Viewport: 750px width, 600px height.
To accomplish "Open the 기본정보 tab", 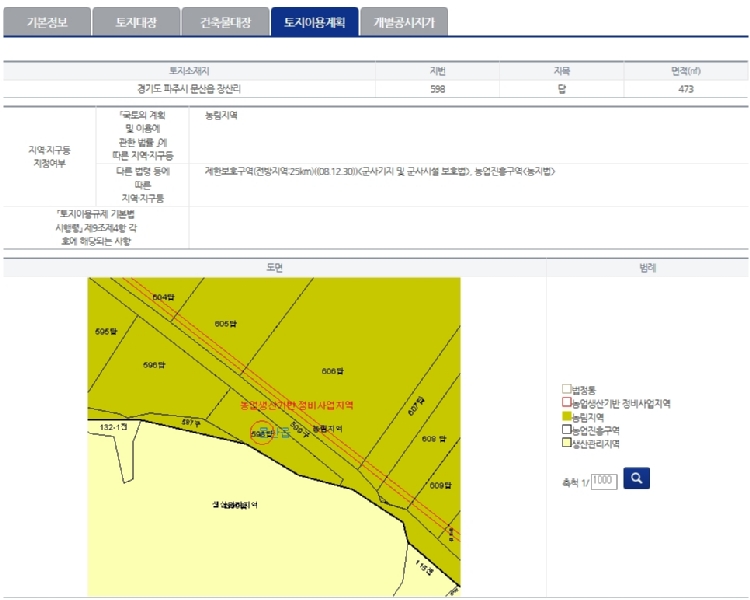I will (47, 22).
